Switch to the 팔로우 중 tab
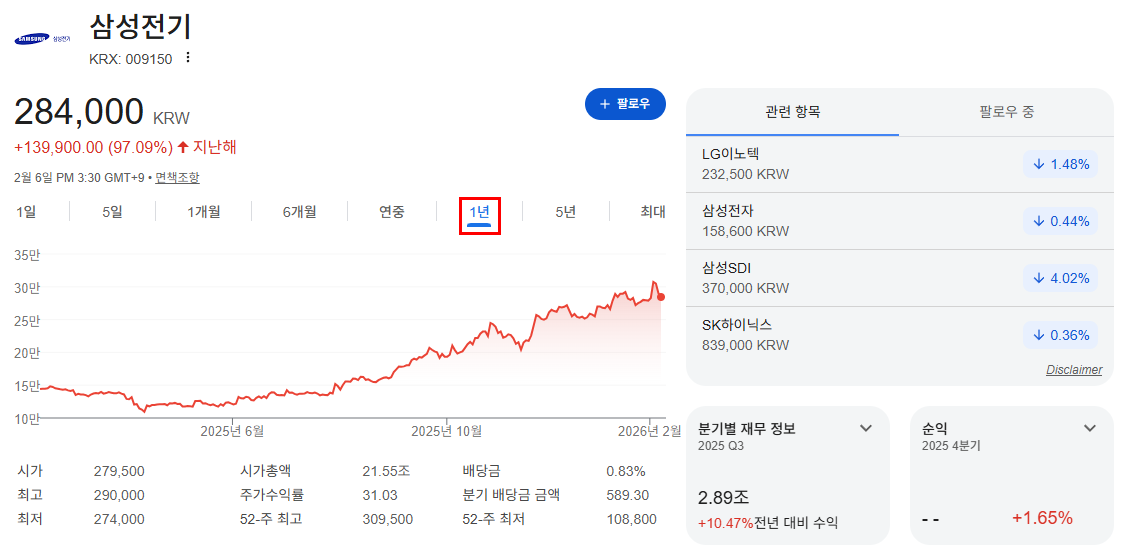 click(1007, 112)
